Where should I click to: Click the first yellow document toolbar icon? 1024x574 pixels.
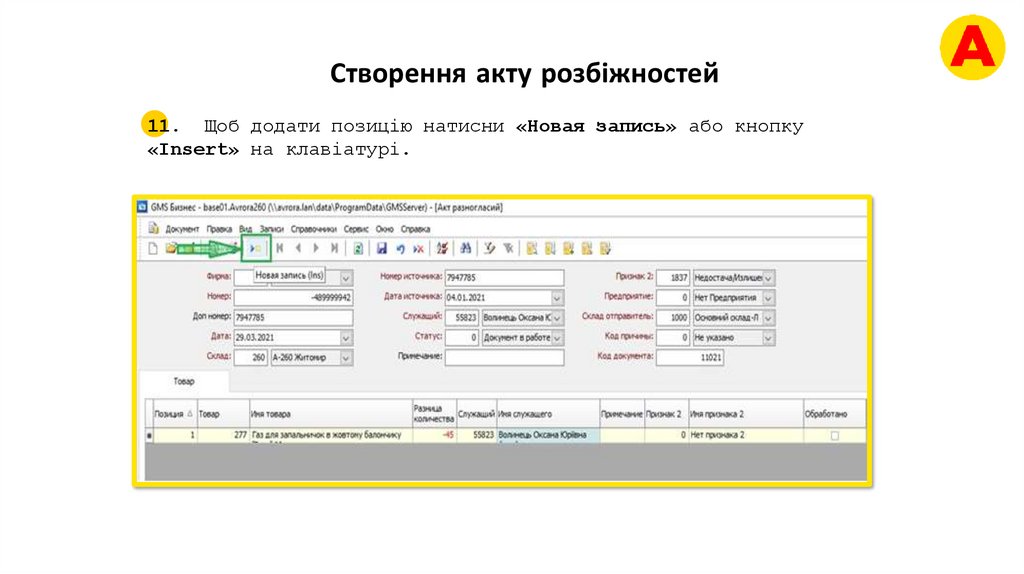click(x=532, y=248)
